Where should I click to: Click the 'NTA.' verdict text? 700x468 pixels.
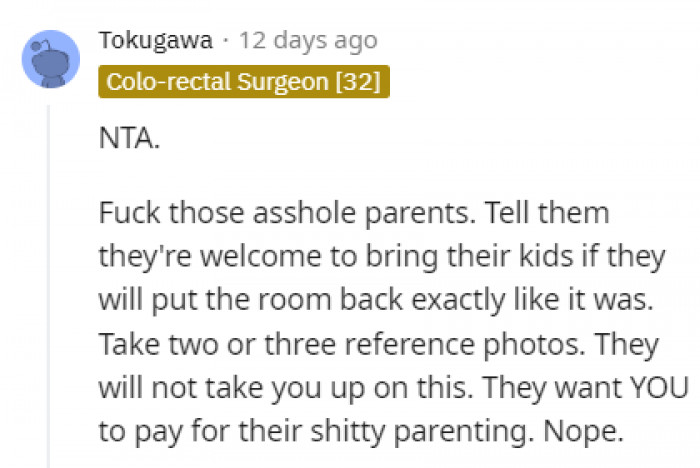click(129, 138)
